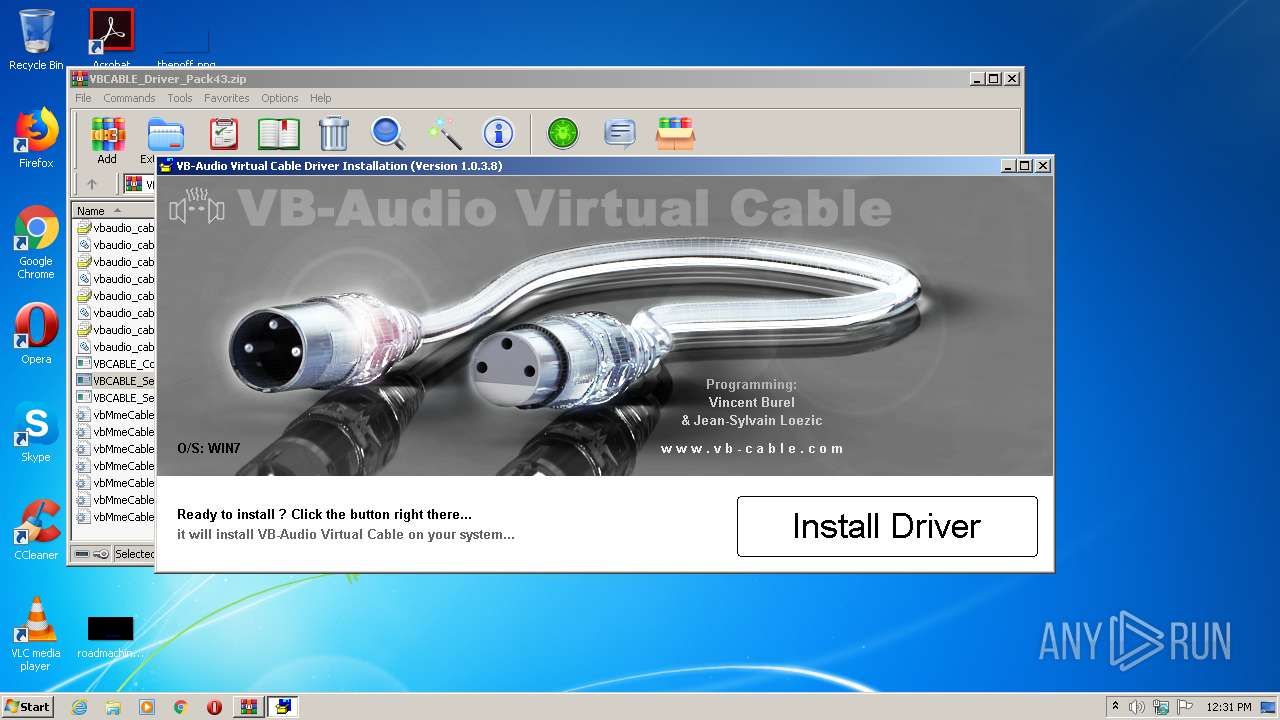Click the View open-book icon in WinRAR
The image size is (1280, 720).
tap(279, 133)
